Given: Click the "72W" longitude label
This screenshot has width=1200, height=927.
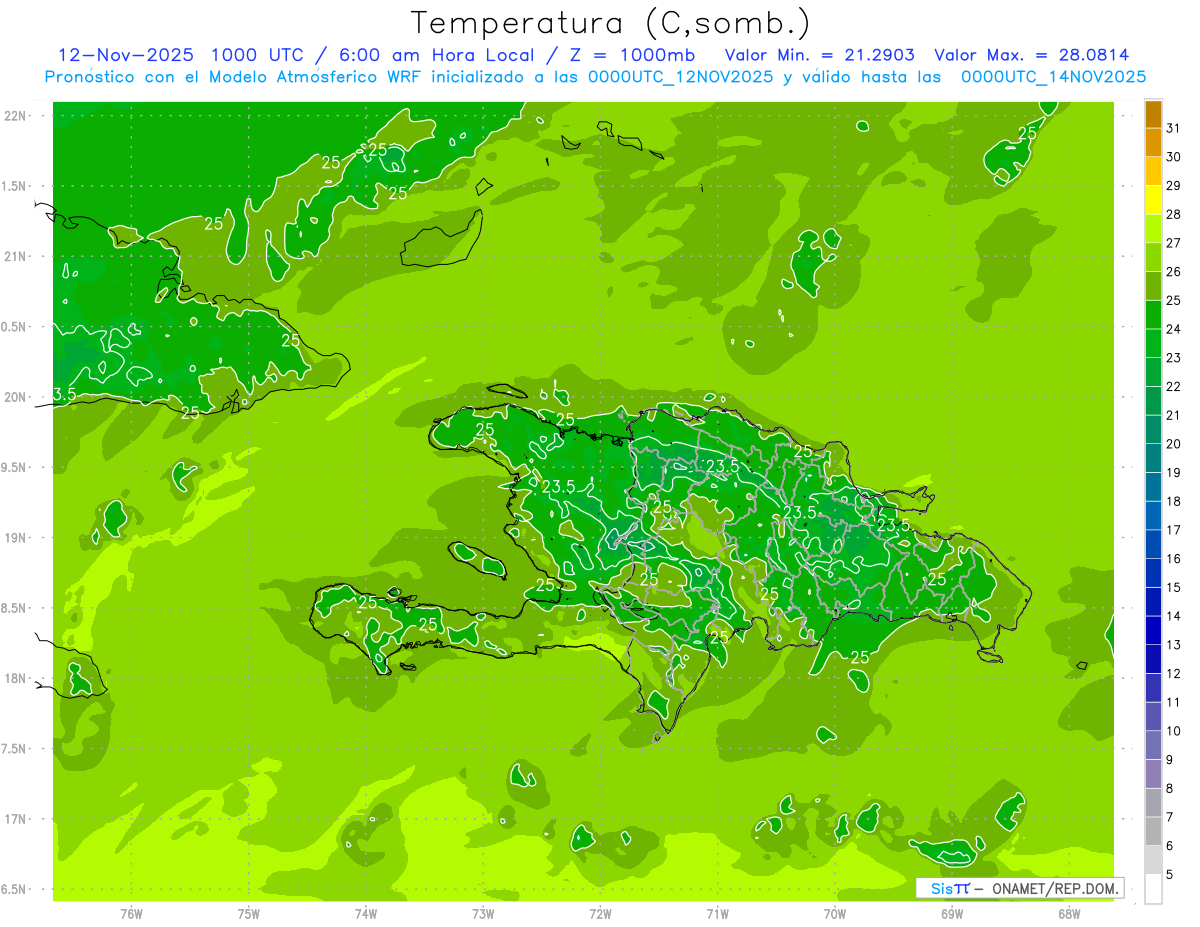Looking at the screenshot, I should (600, 914).
